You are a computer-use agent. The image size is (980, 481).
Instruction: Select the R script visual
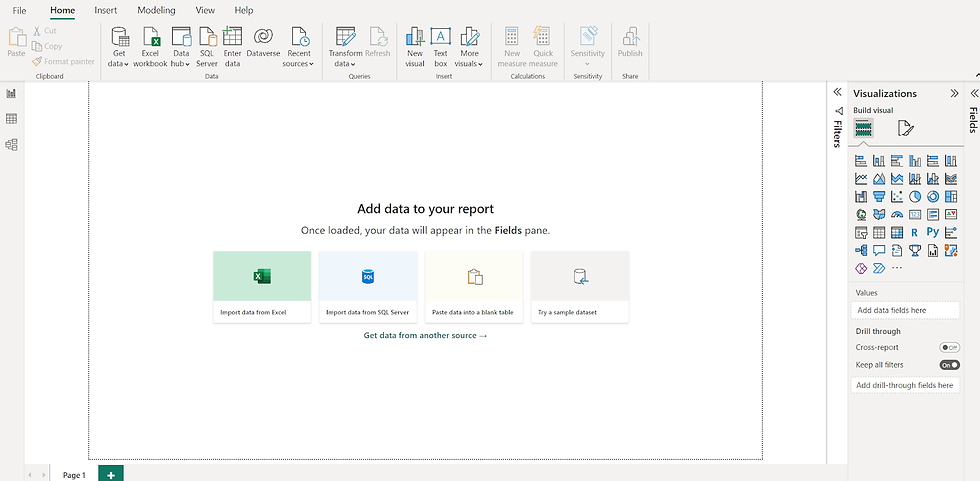(x=915, y=233)
